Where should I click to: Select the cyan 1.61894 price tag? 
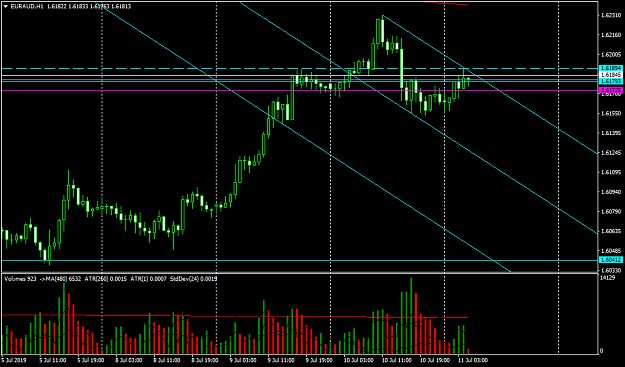pyautogui.click(x=610, y=69)
